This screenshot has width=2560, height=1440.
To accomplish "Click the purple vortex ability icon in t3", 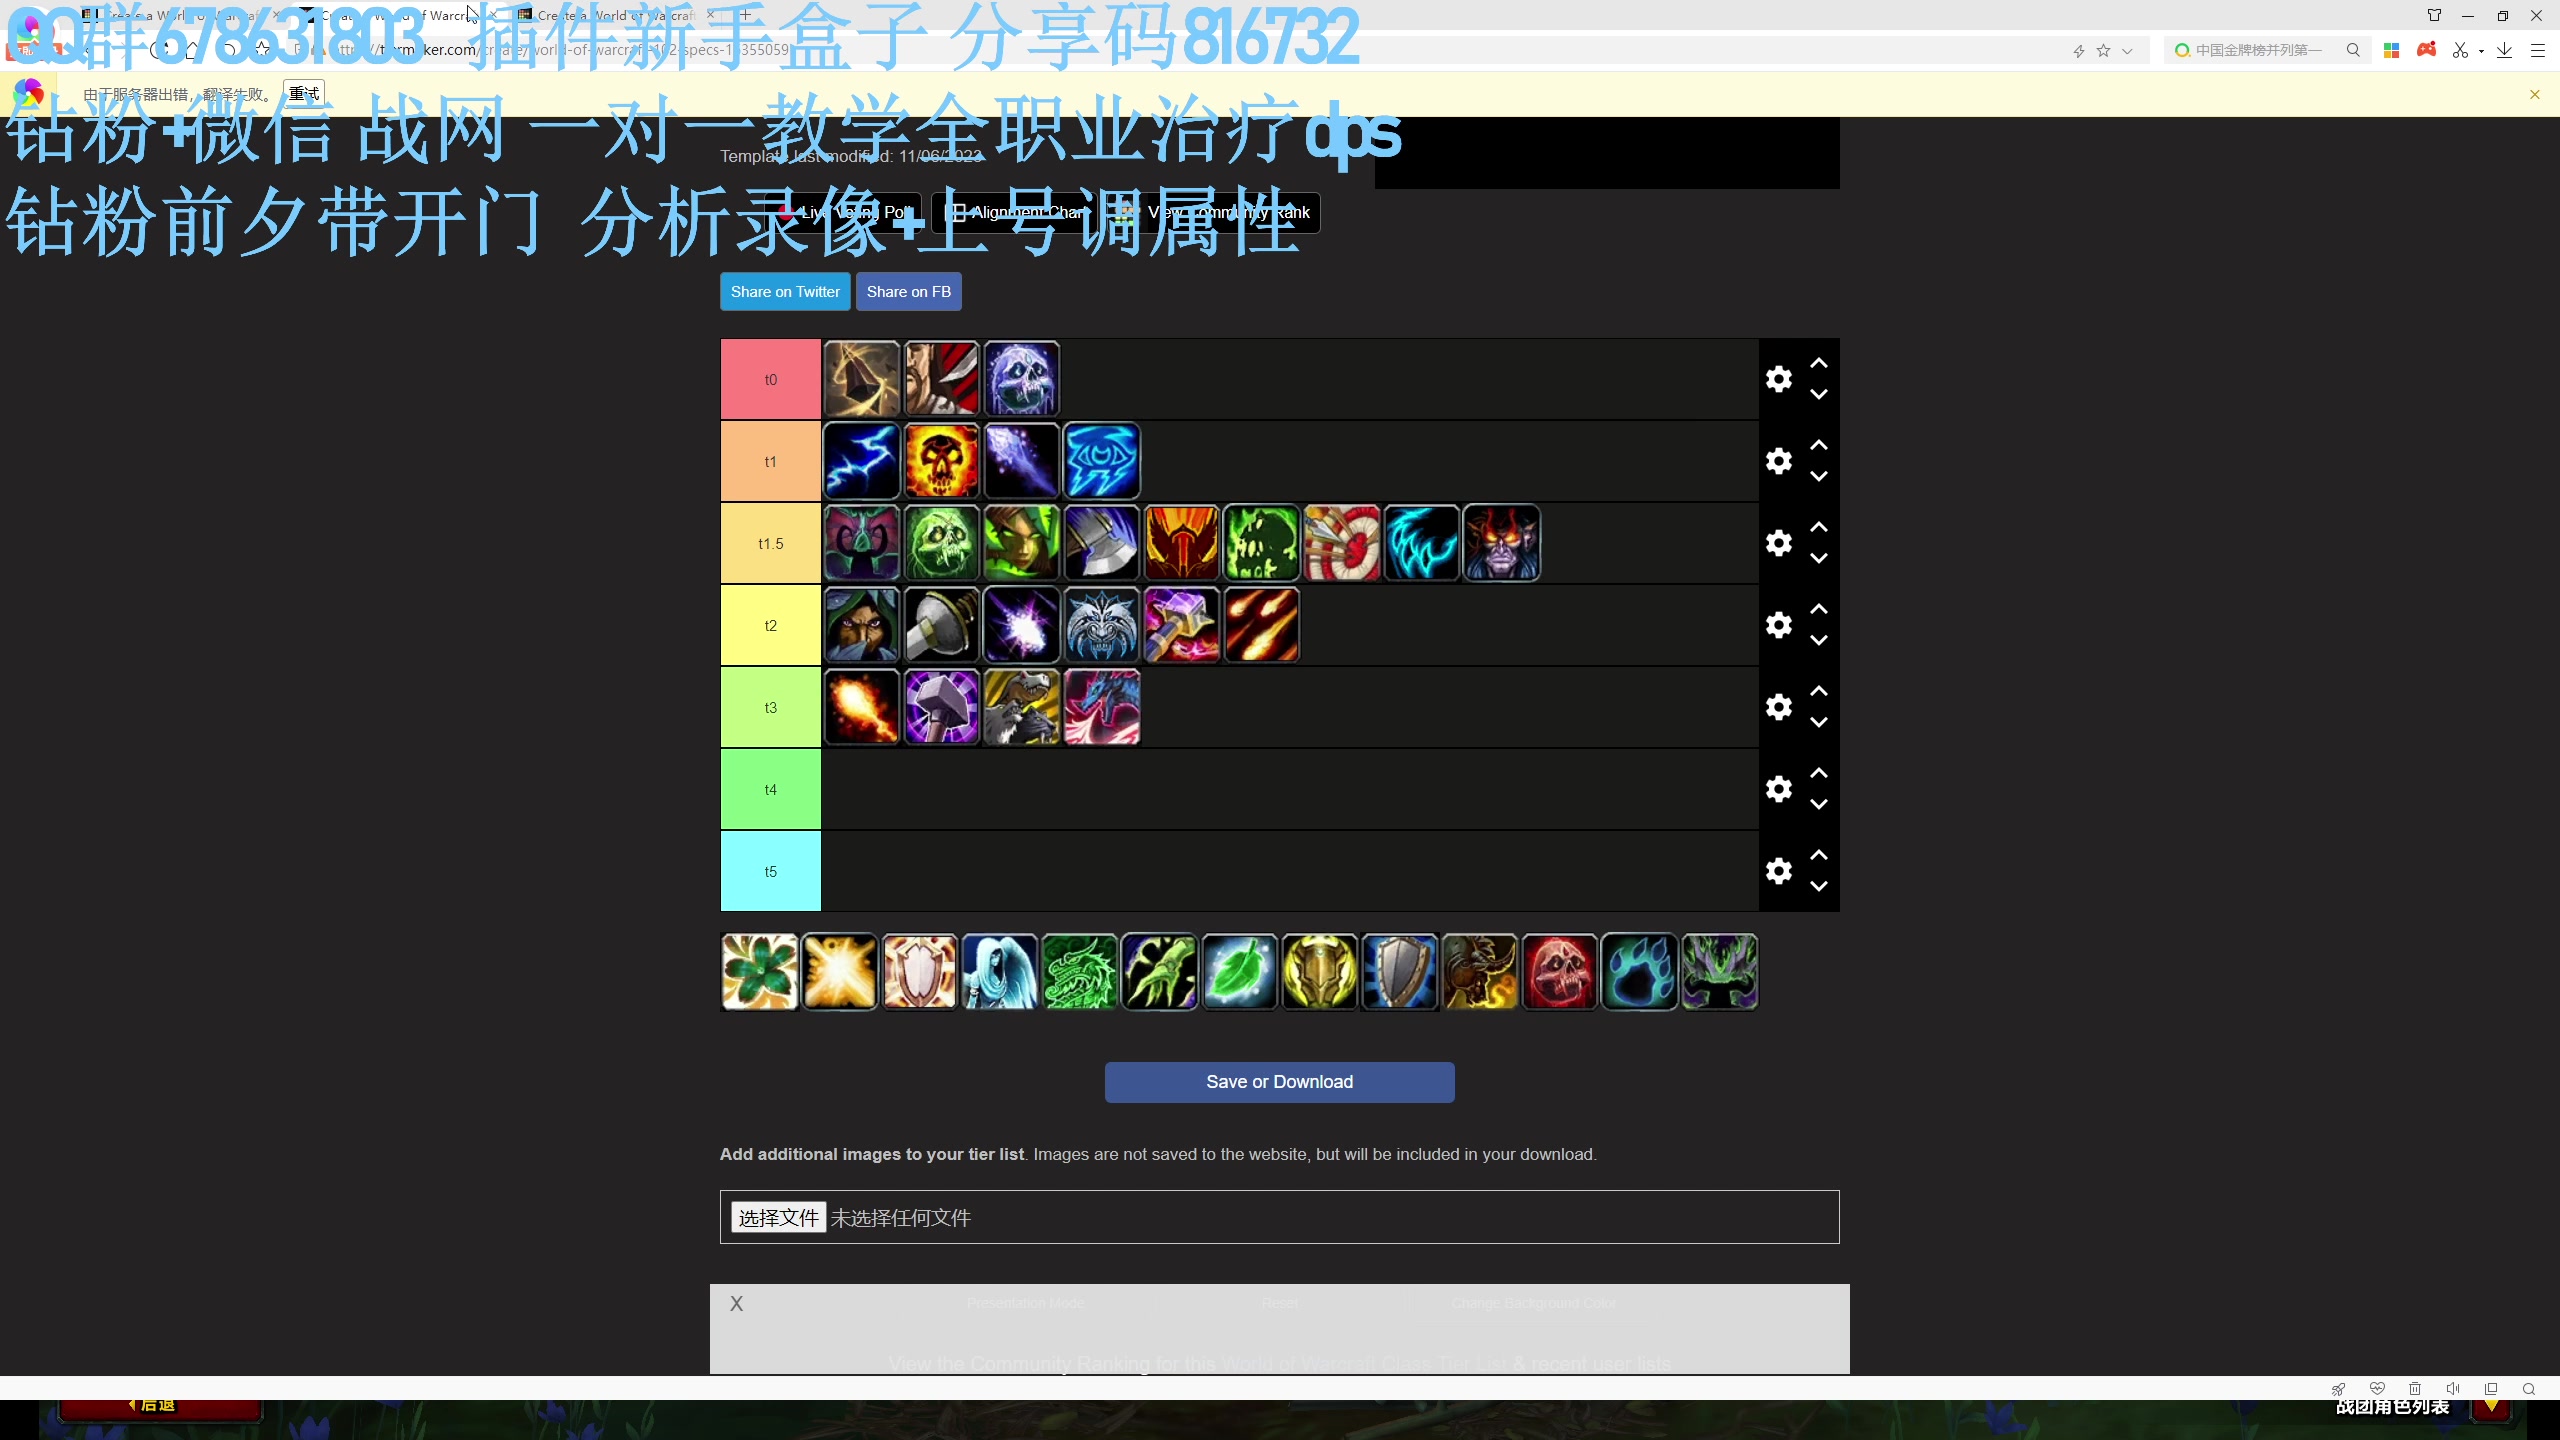I will click(x=941, y=705).
